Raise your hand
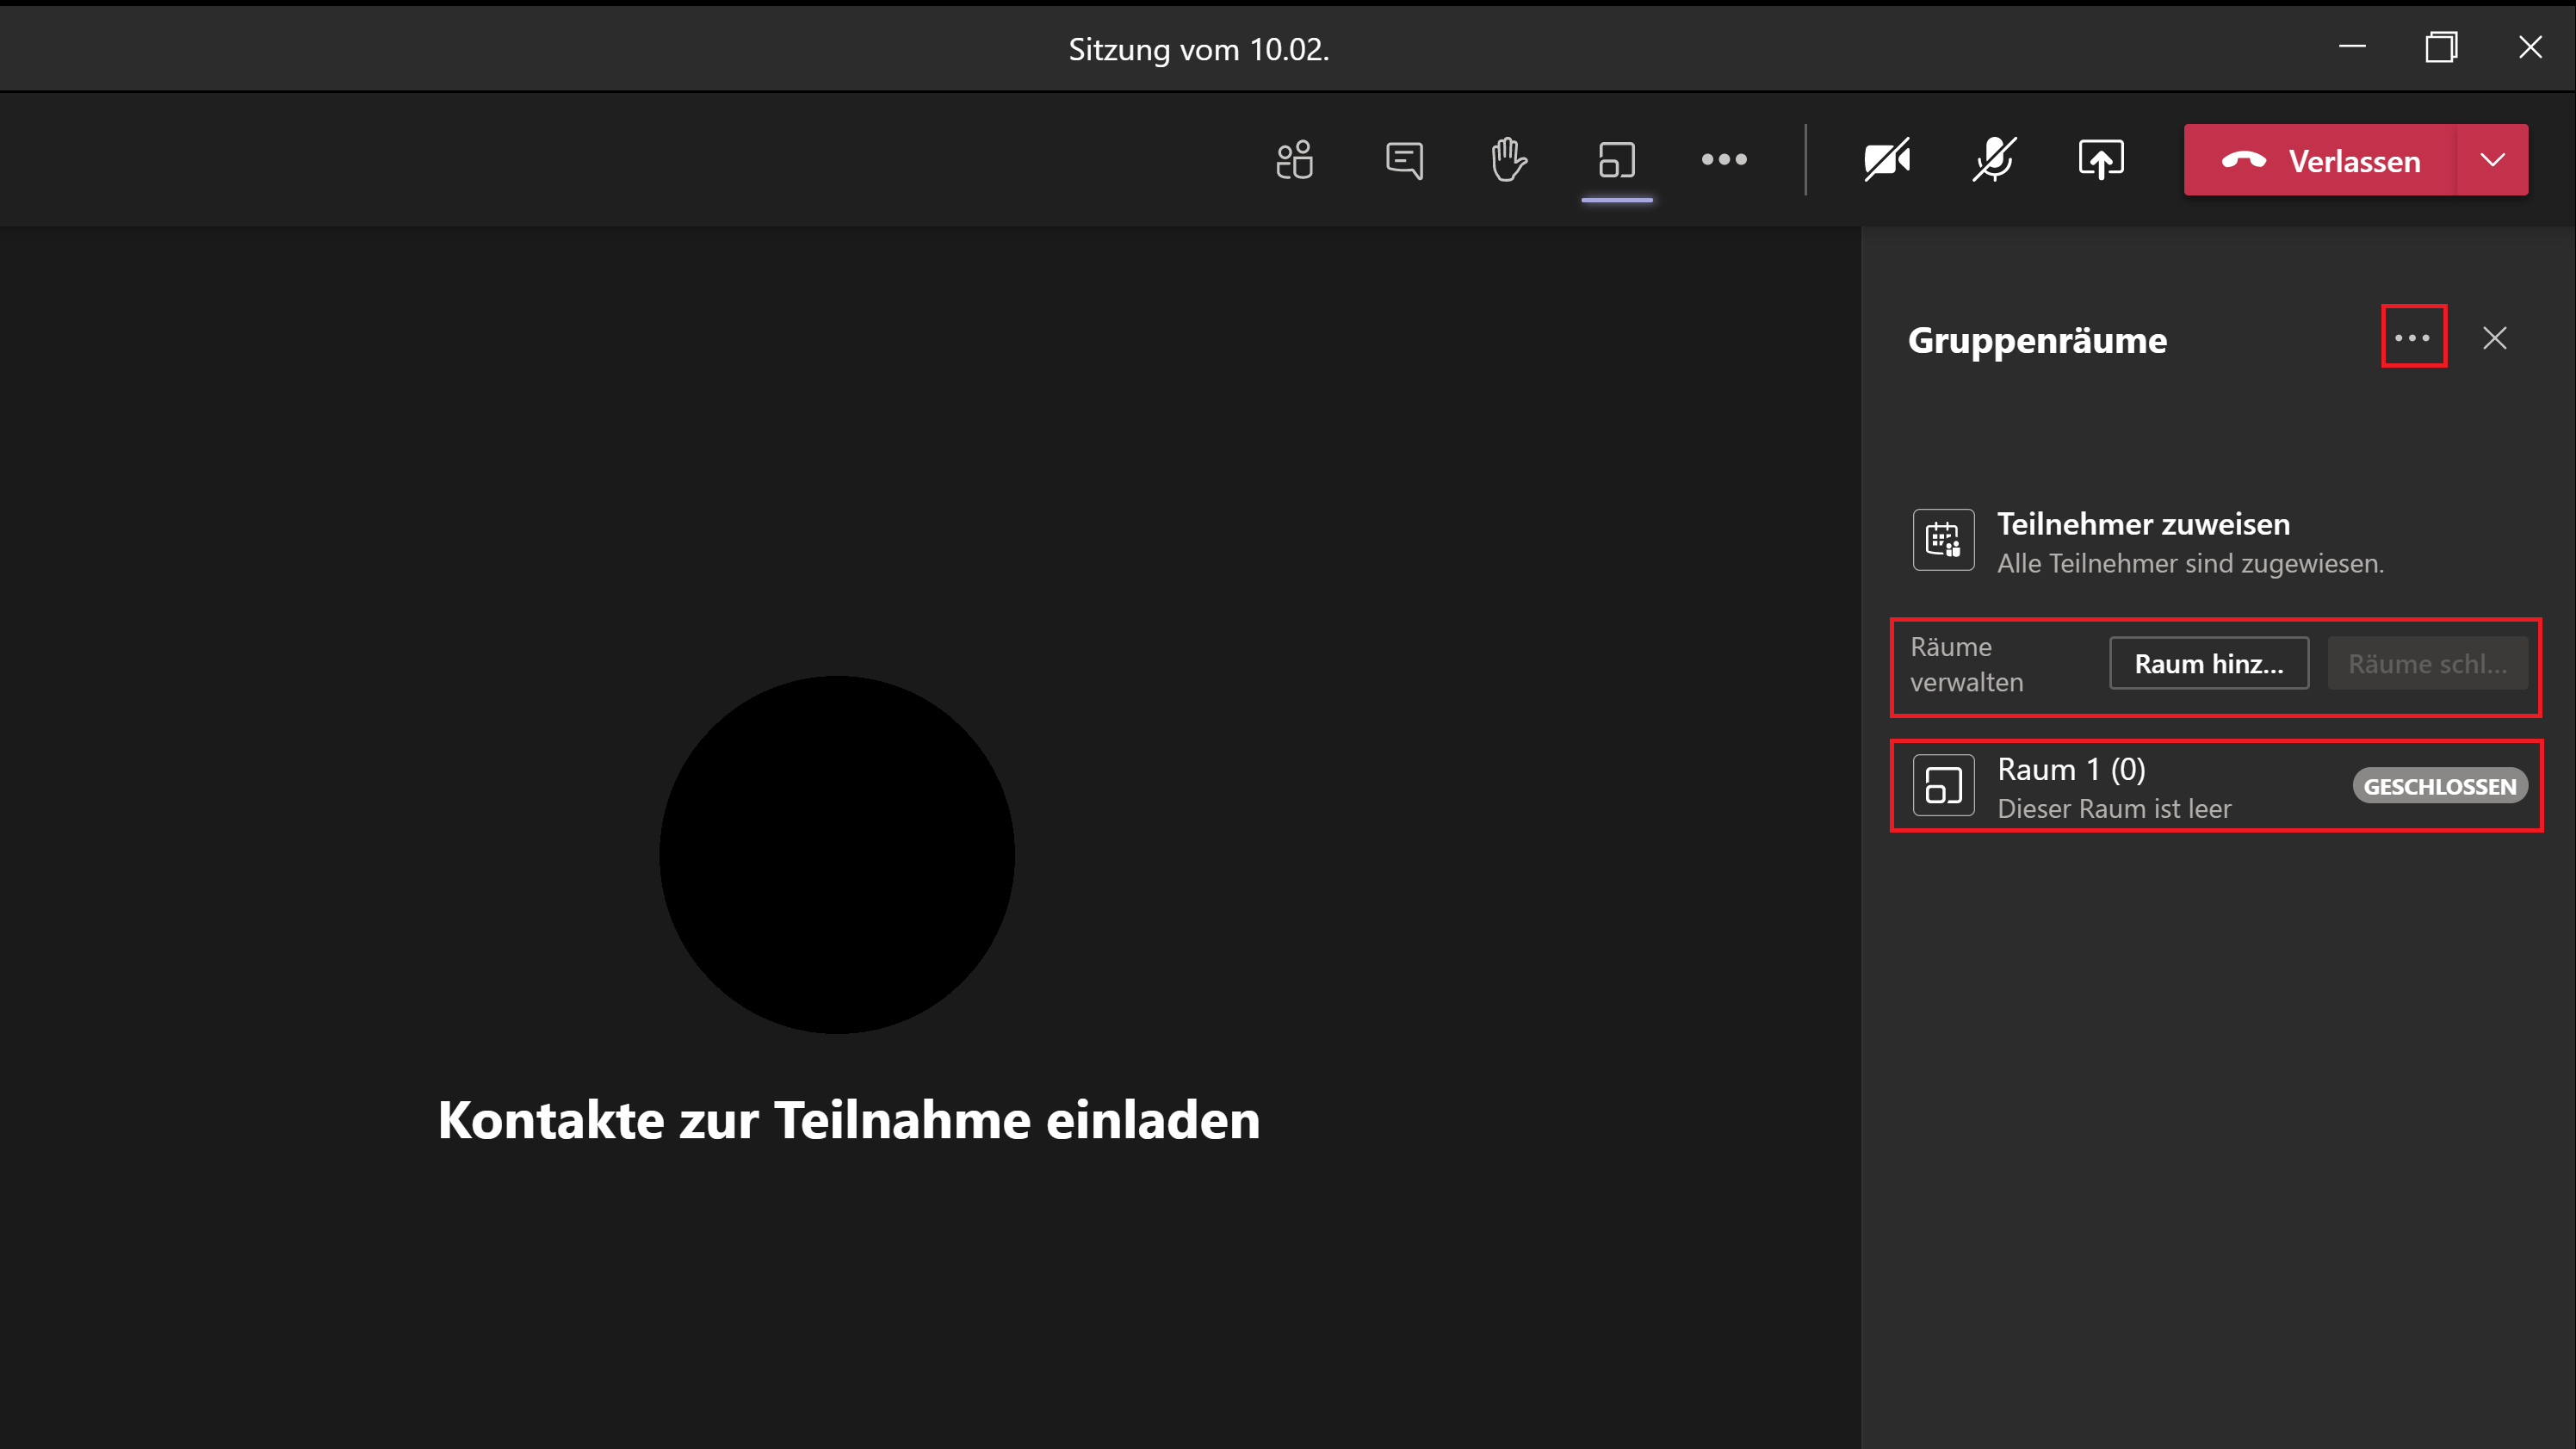The height and width of the screenshot is (1449, 2576). coord(1508,160)
